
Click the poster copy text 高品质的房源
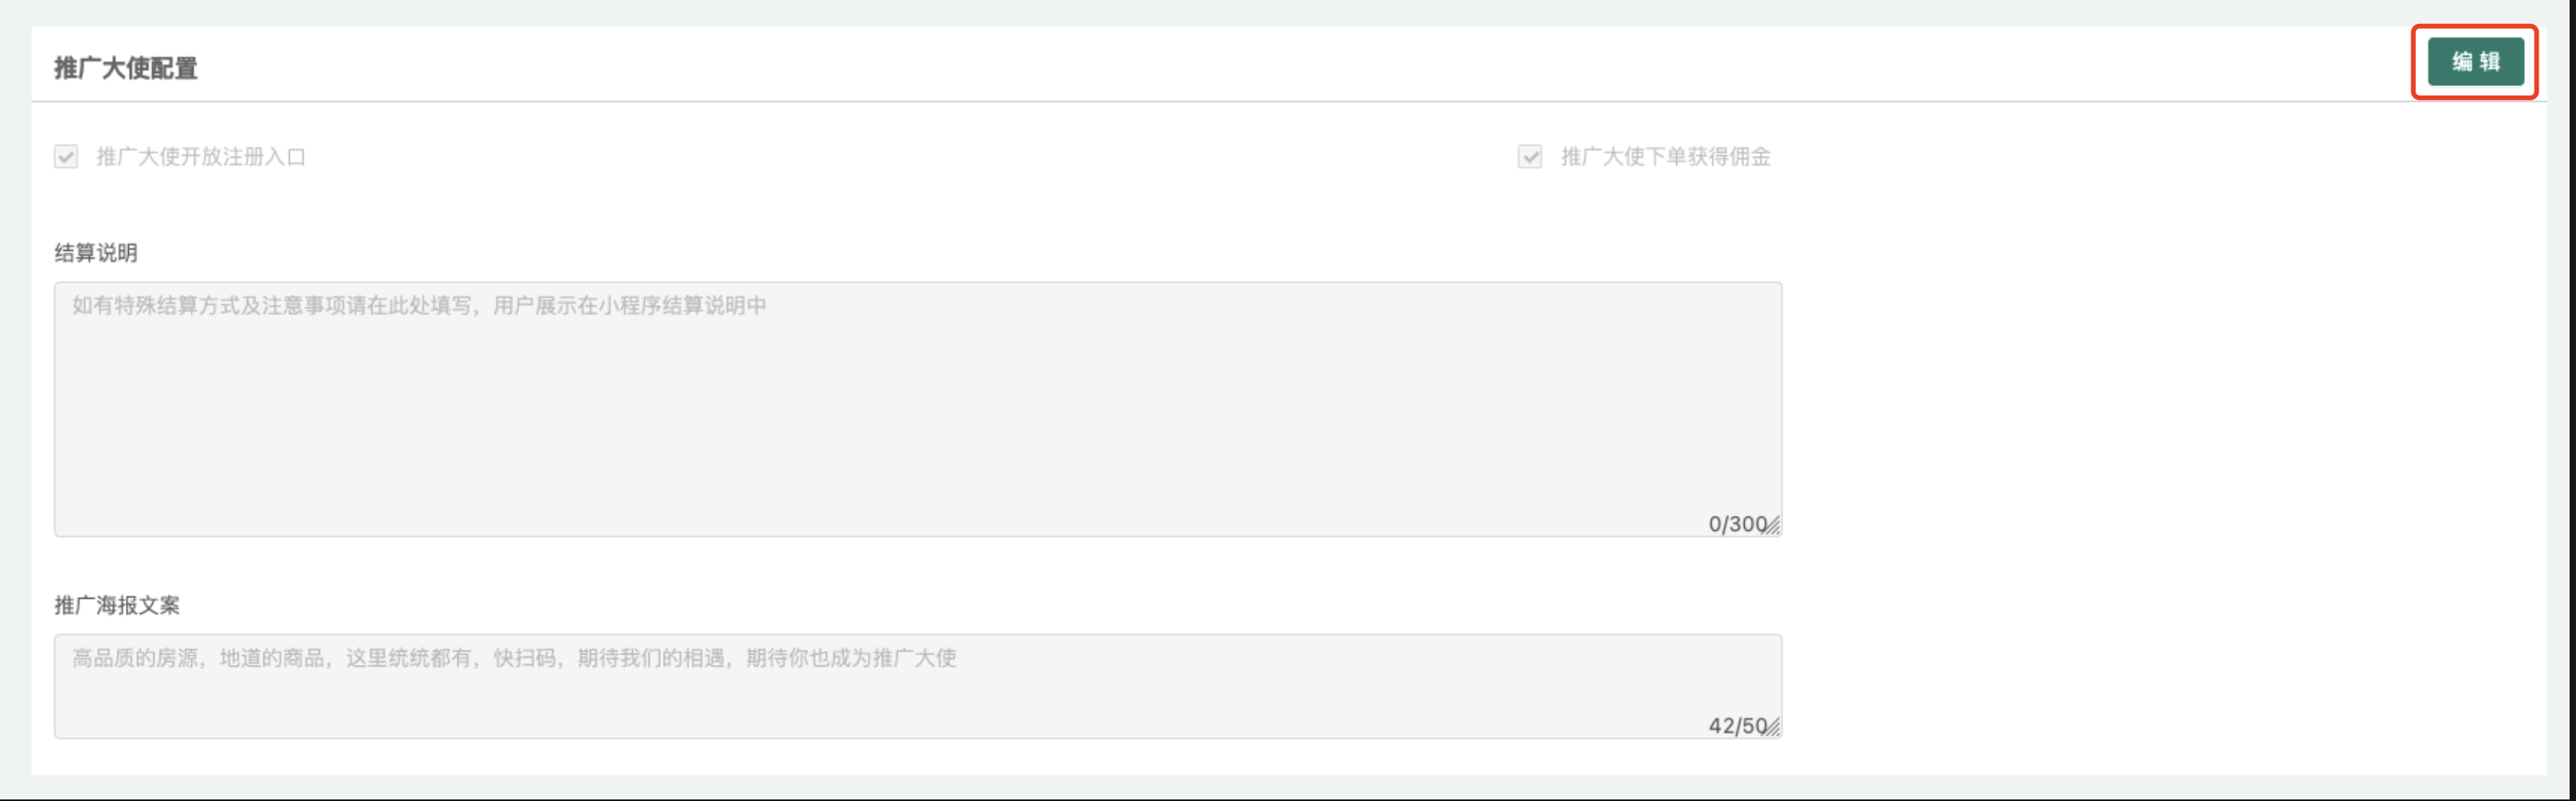(x=135, y=658)
